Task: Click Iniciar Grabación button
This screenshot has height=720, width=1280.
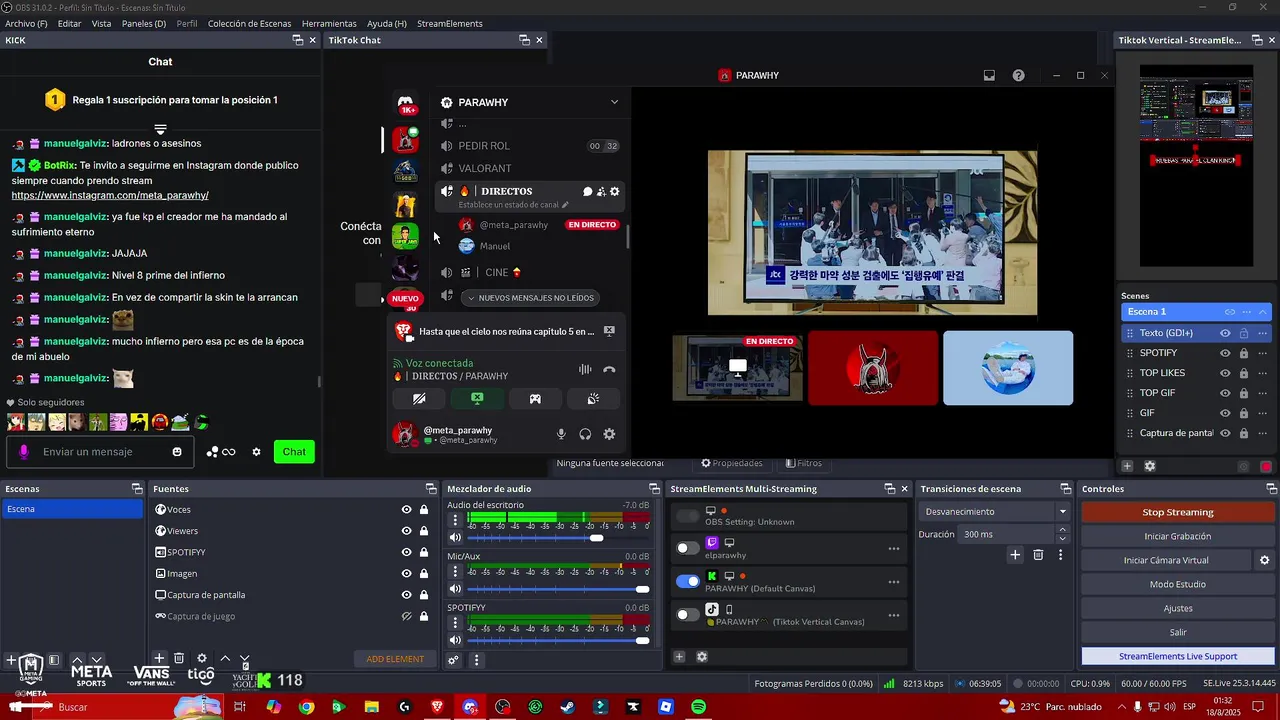Action: coord(1178,536)
